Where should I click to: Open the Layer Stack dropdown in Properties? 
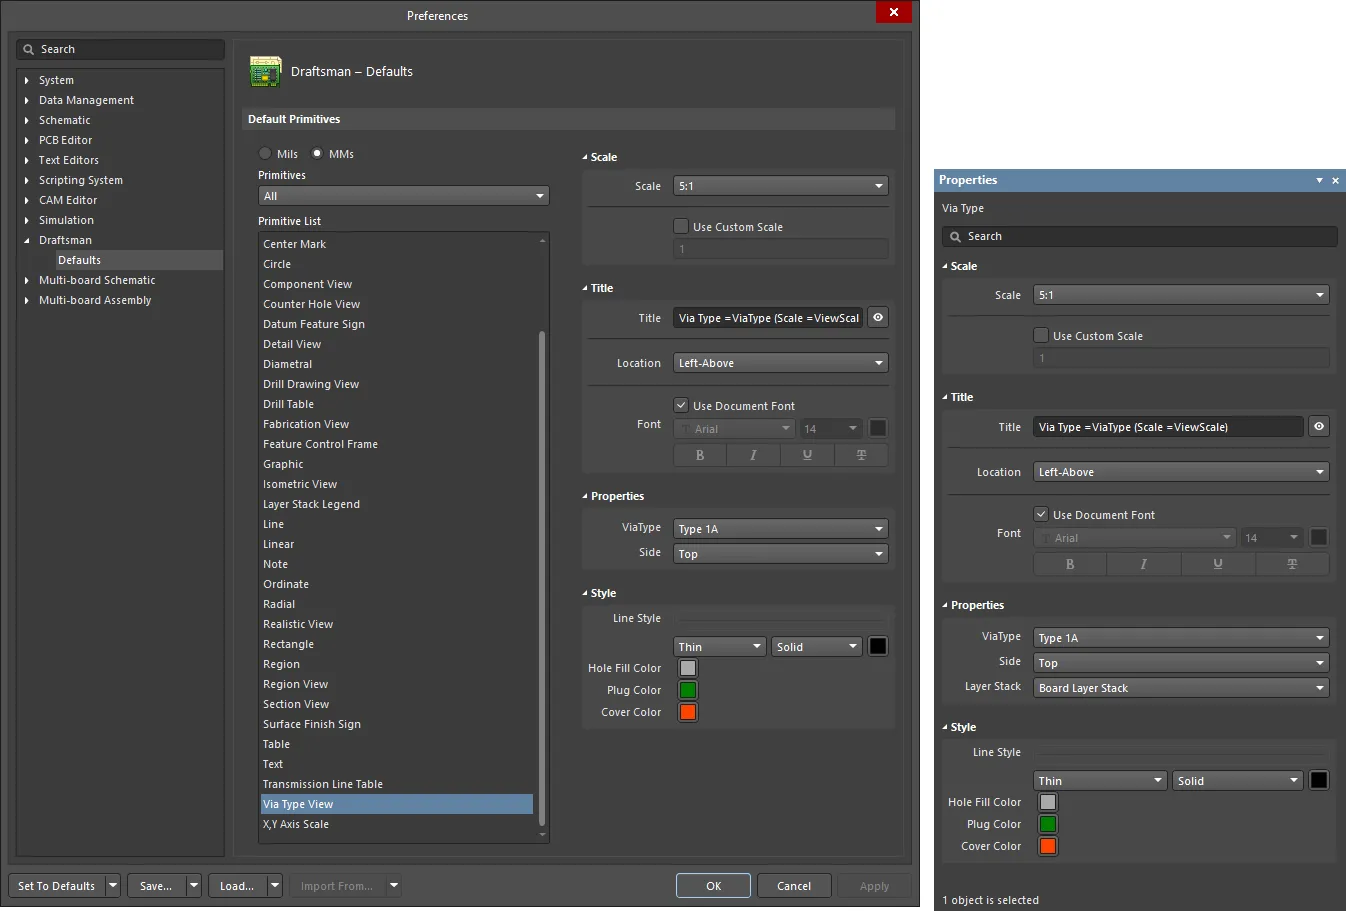pyautogui.click(x=1180, y=688)
